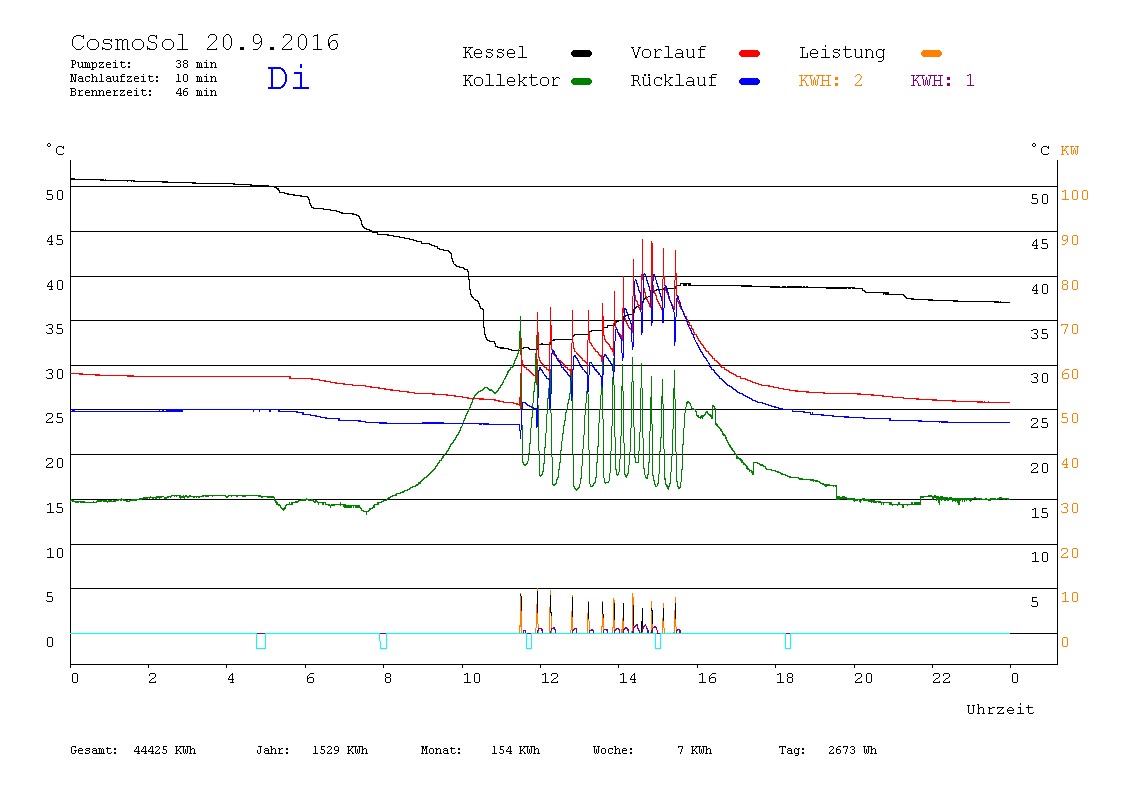Click the overrun time value "10 min"
1148x812 pixels.
196,78
